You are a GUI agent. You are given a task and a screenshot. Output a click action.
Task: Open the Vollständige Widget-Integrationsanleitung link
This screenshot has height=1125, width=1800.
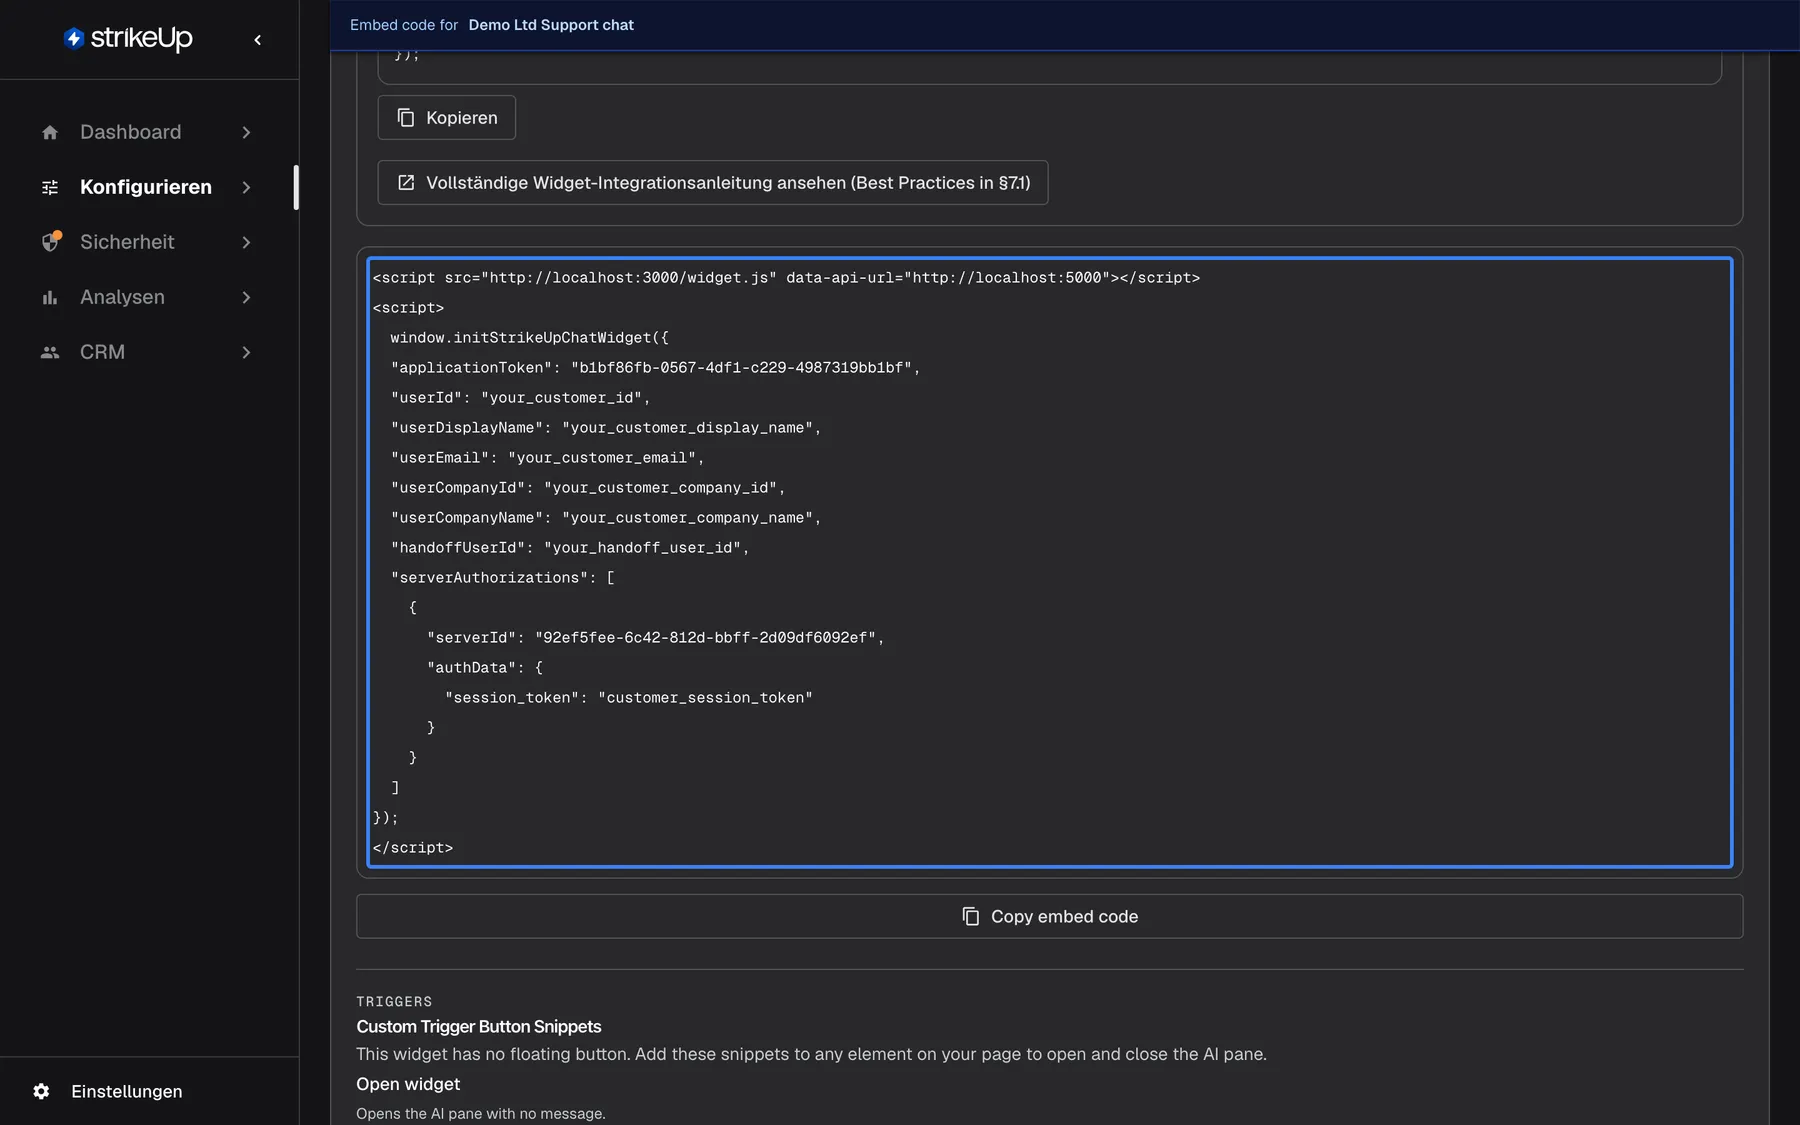[713, 183]
